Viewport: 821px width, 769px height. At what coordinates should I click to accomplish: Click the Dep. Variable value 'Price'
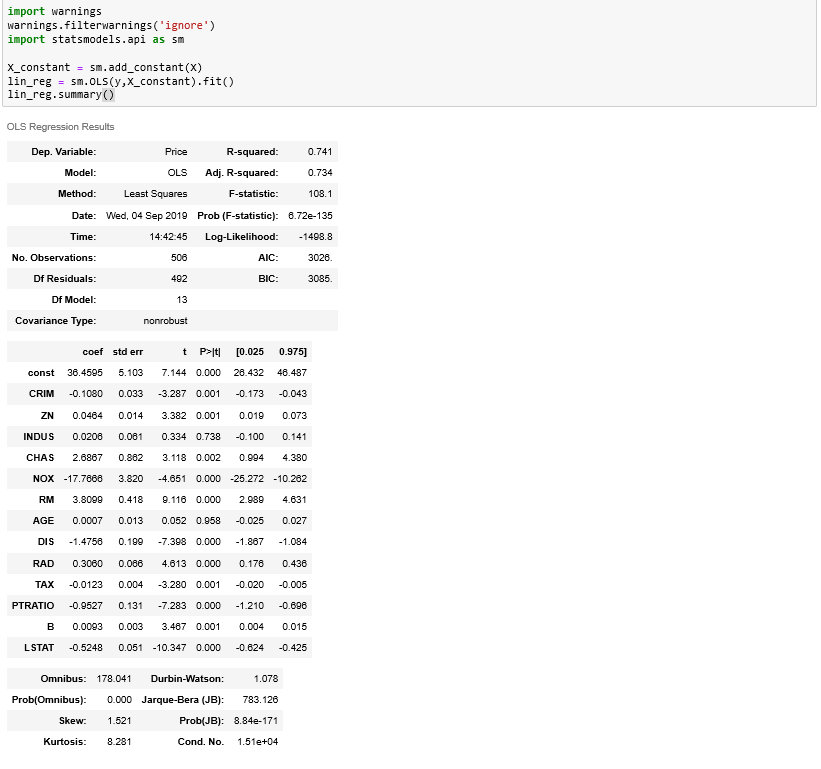[x=176, y=152]
